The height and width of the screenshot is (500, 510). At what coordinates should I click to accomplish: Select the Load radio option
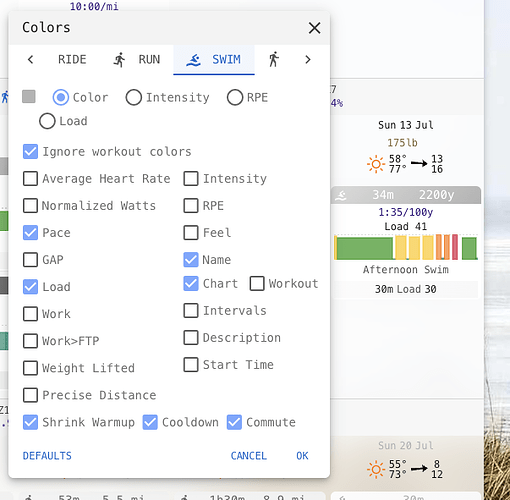(x=47, y=121)
